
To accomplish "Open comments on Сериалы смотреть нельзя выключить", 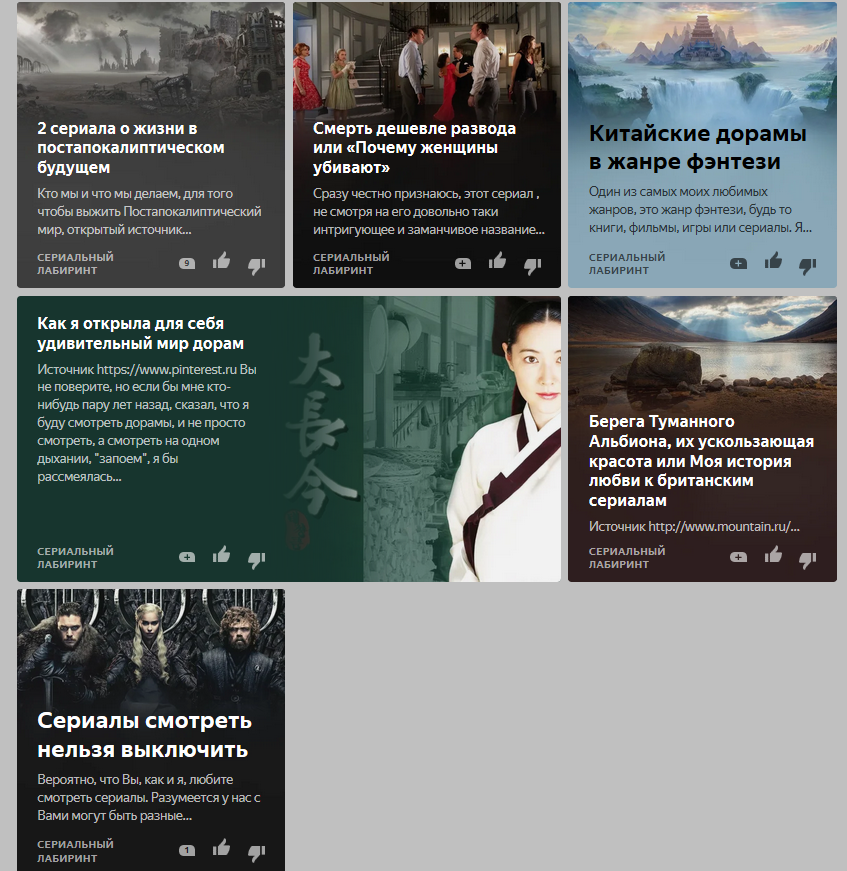I will [187, 850].
